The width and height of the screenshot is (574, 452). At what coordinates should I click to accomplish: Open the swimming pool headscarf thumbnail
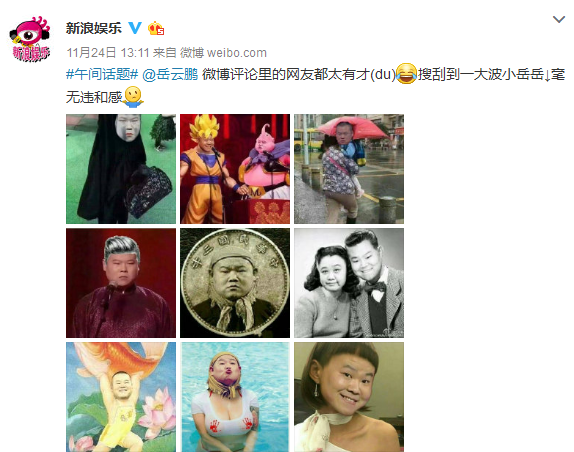pos(235,397)
